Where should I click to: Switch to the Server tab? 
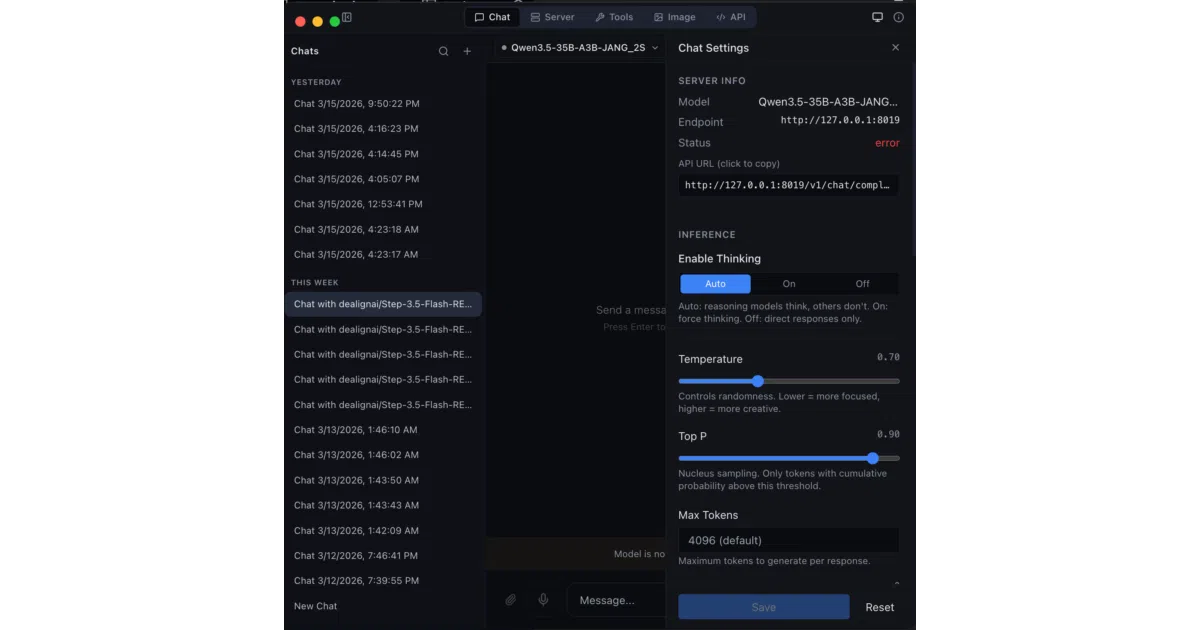point(552,17)
